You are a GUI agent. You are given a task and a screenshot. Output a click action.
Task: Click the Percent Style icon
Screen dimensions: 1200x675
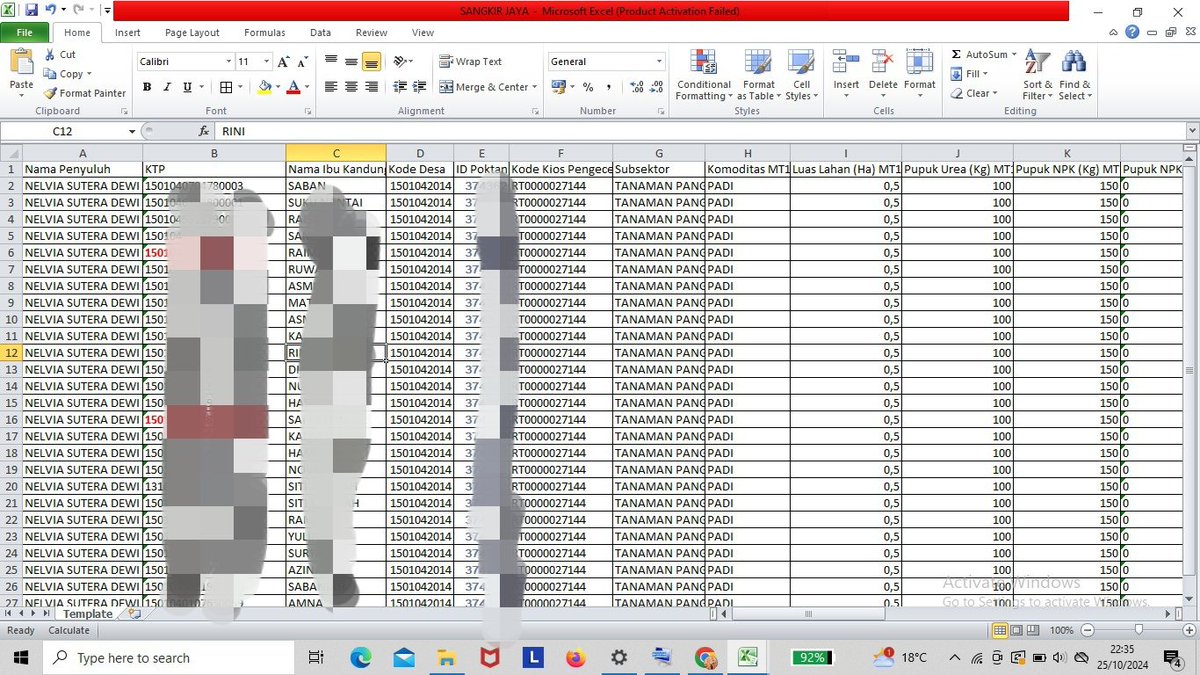[588, 87]
